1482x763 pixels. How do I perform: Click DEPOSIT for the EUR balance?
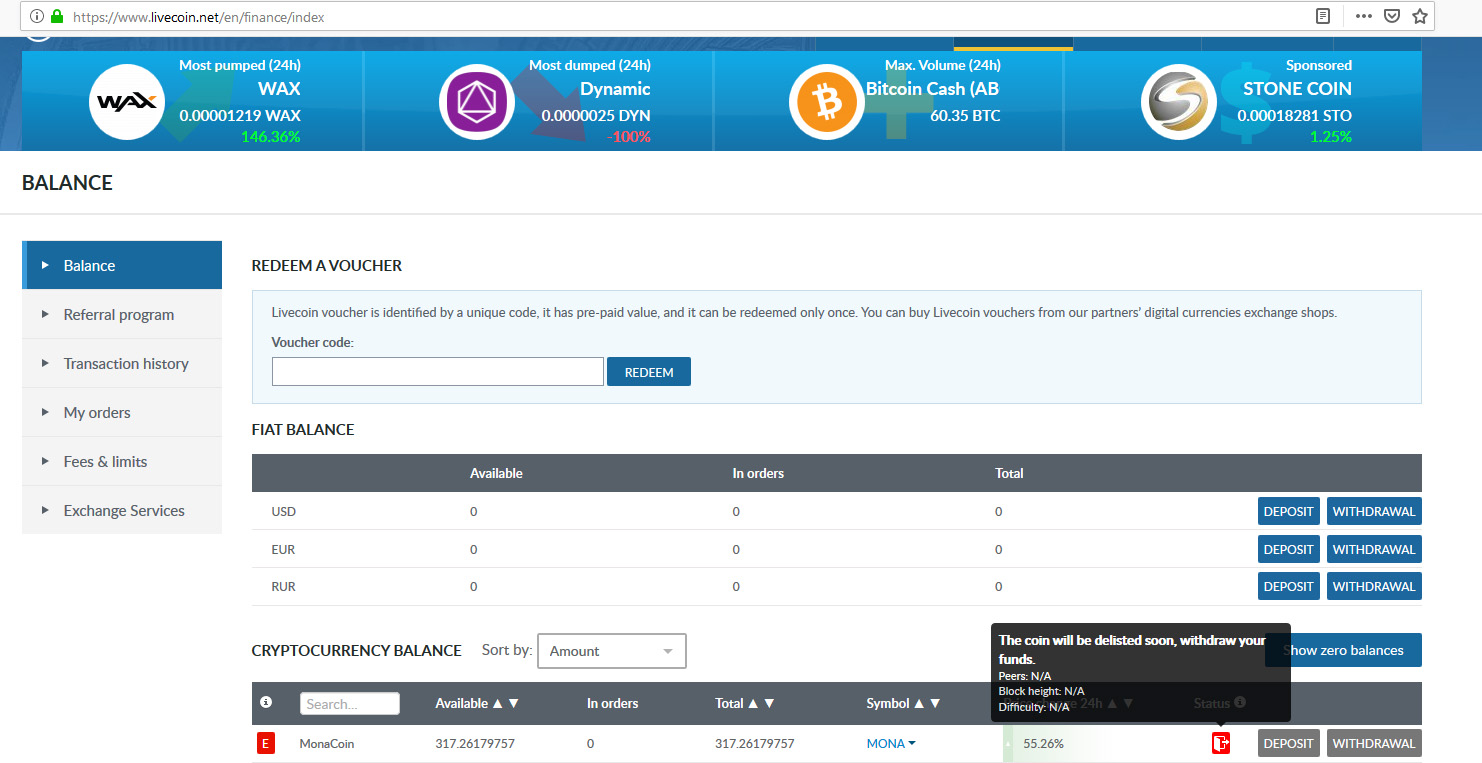pos(1288,549)
